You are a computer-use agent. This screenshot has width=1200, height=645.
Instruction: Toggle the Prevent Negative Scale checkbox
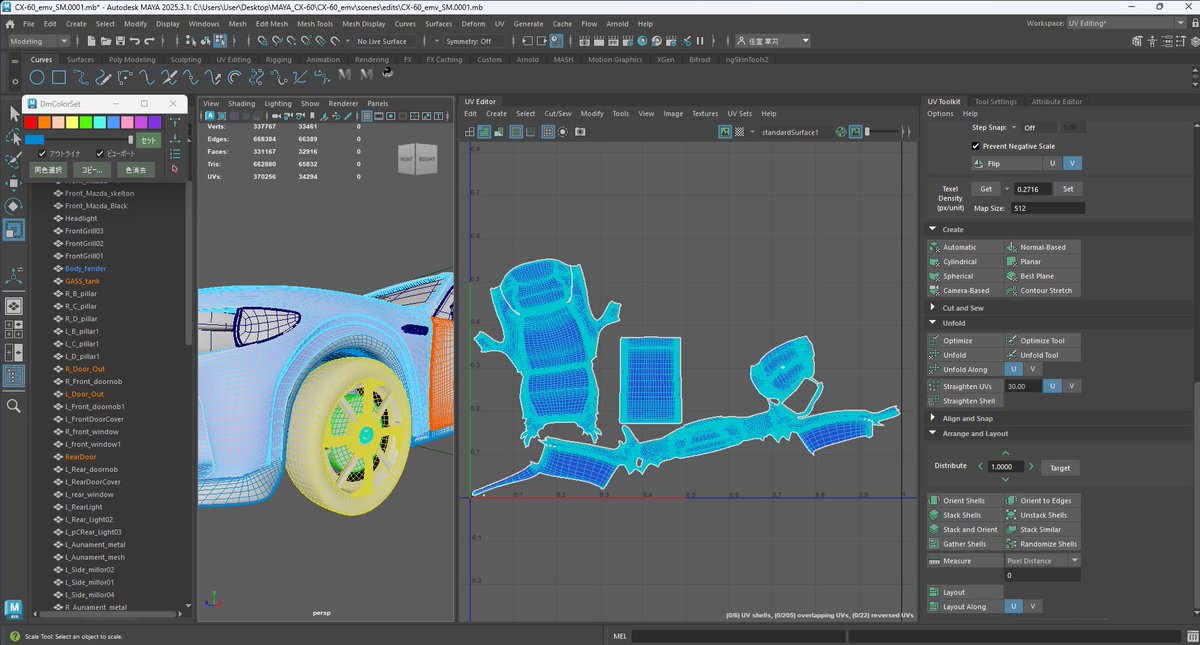point(976,146)
